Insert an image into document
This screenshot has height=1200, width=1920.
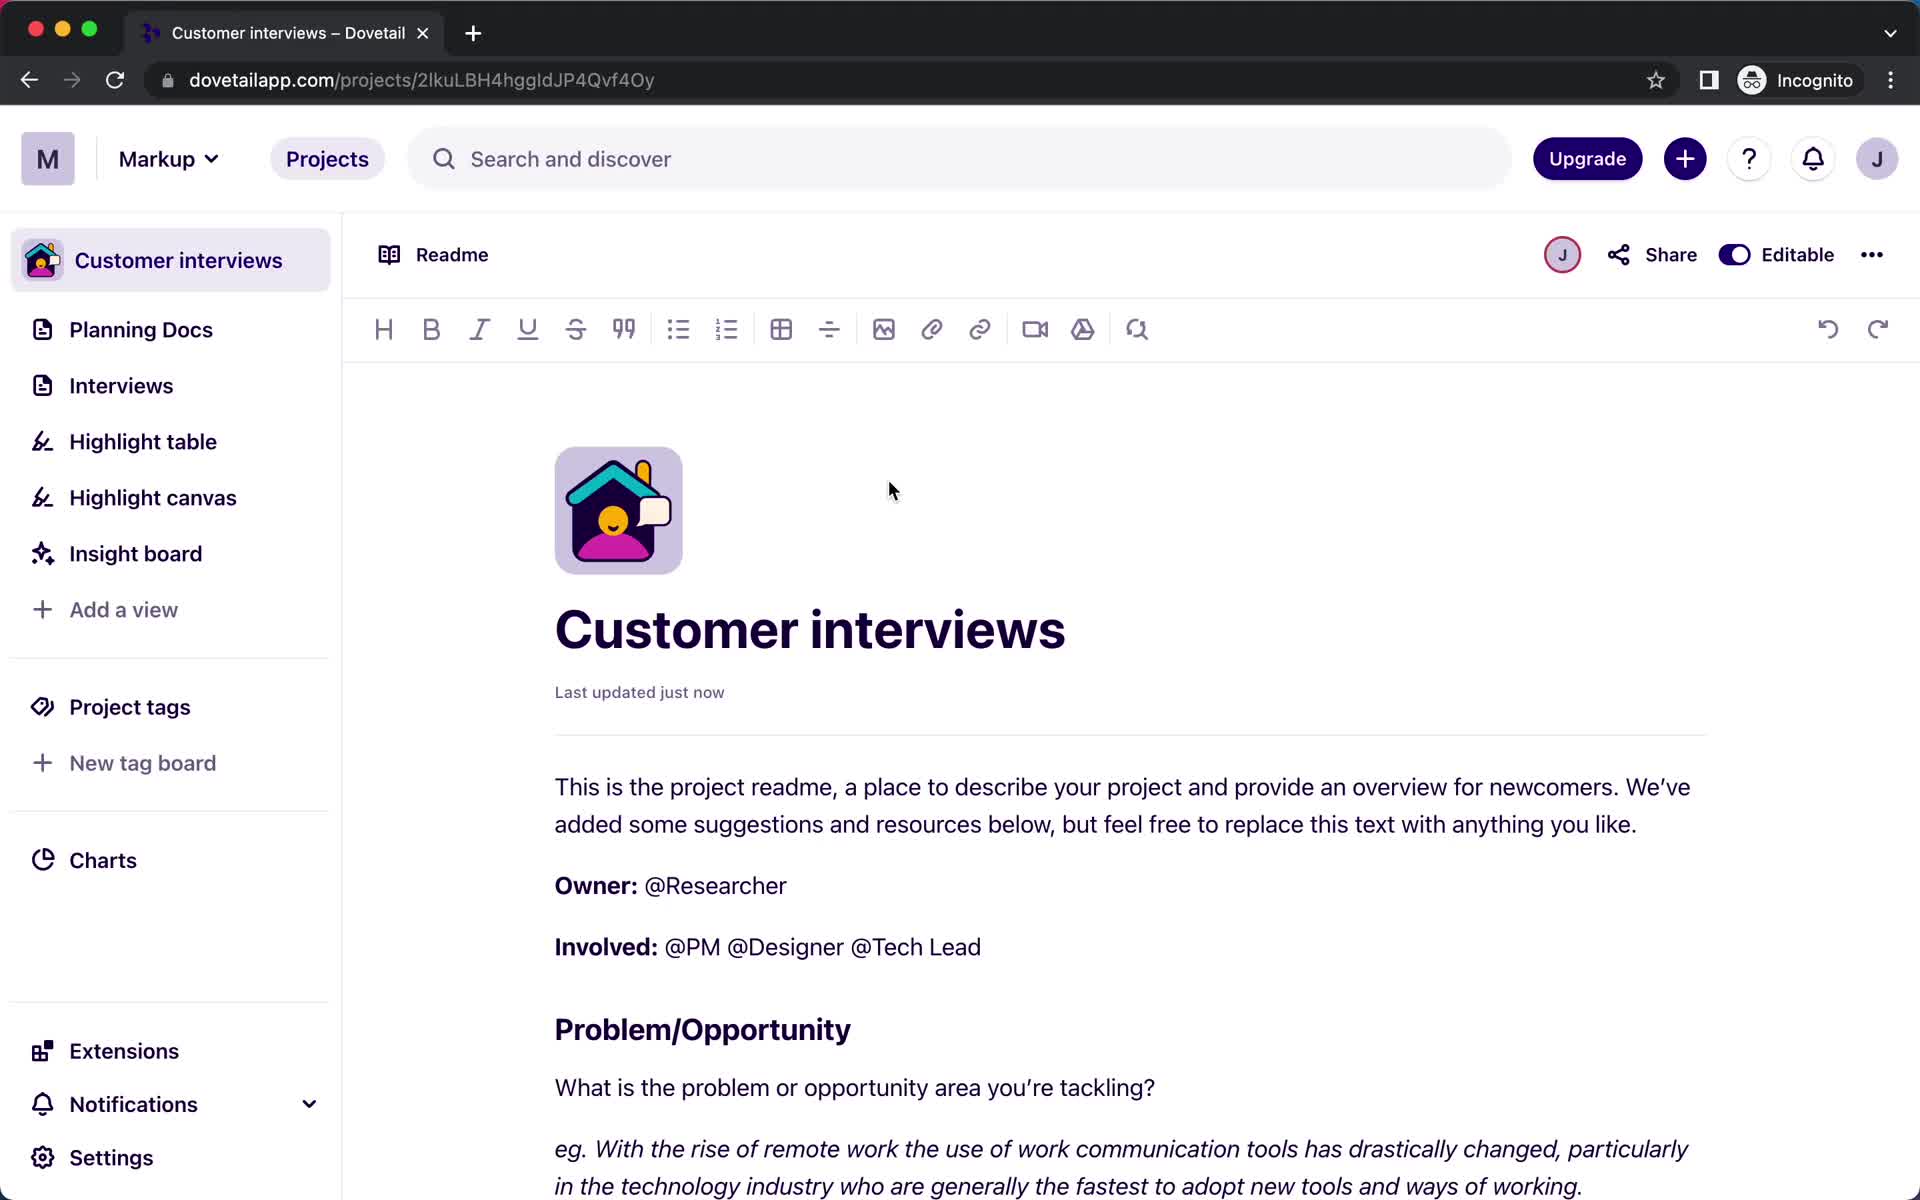click(883, 329)
